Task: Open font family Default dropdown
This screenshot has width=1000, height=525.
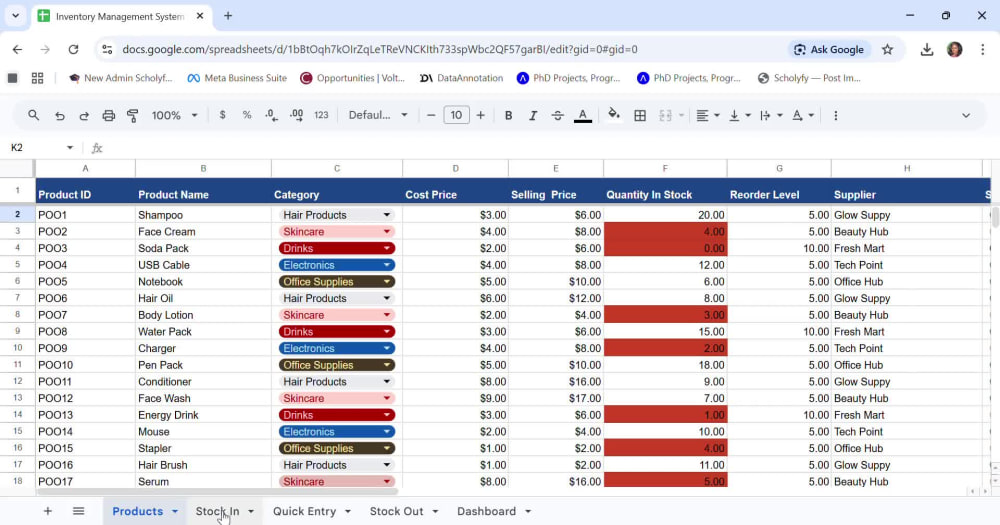Action: [x=378, y=115]
